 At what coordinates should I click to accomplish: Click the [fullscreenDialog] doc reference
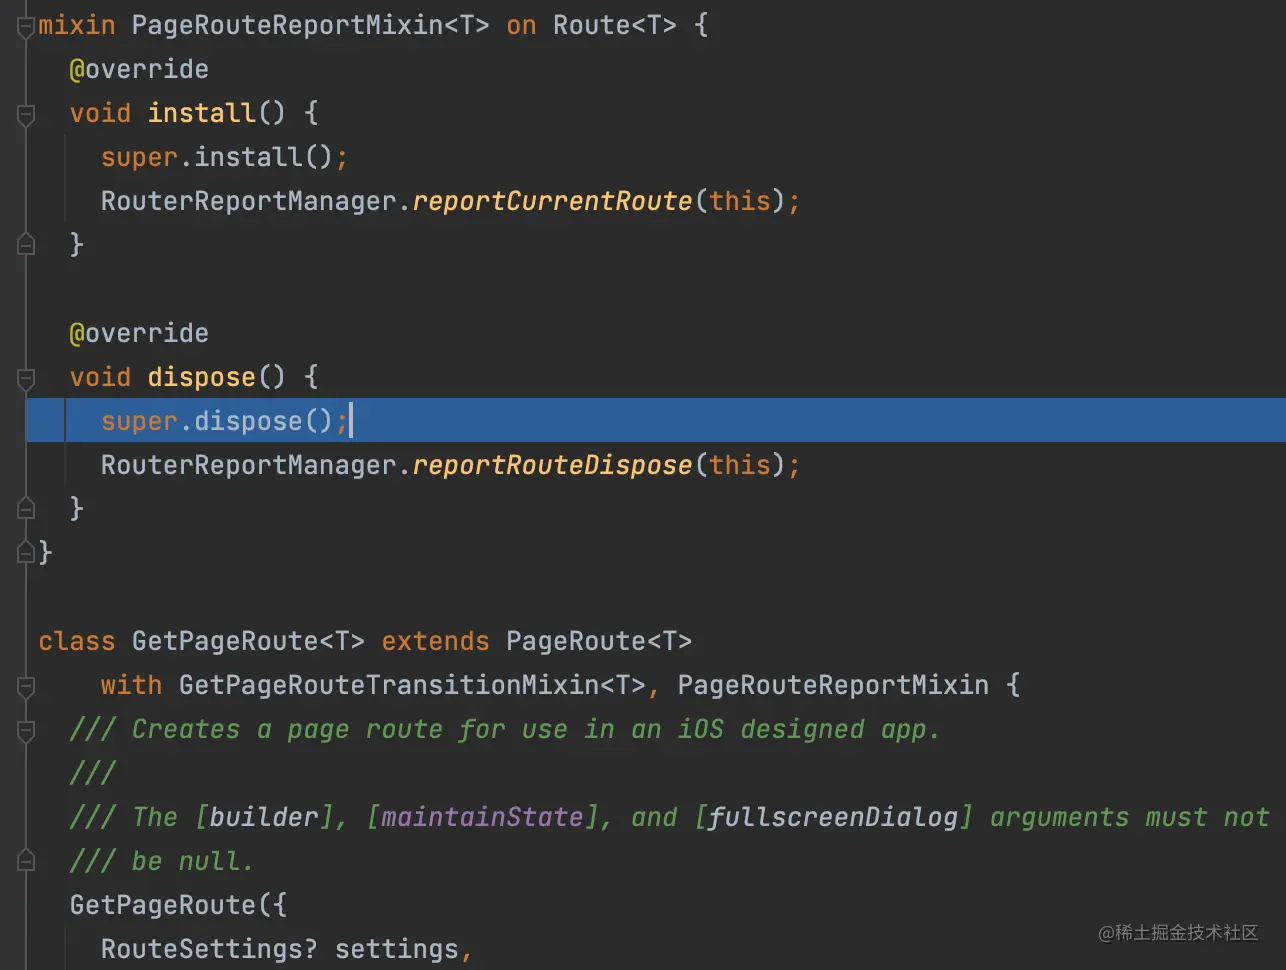[833, 817]
